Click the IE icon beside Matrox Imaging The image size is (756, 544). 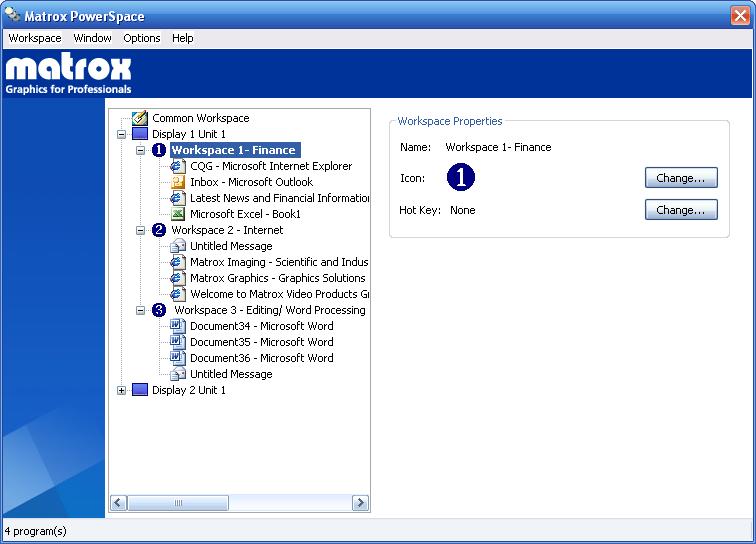(177, 262)
